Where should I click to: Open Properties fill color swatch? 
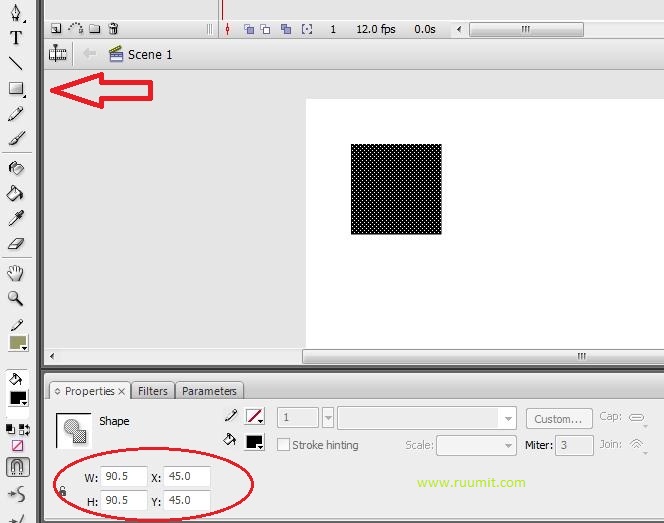255,442
